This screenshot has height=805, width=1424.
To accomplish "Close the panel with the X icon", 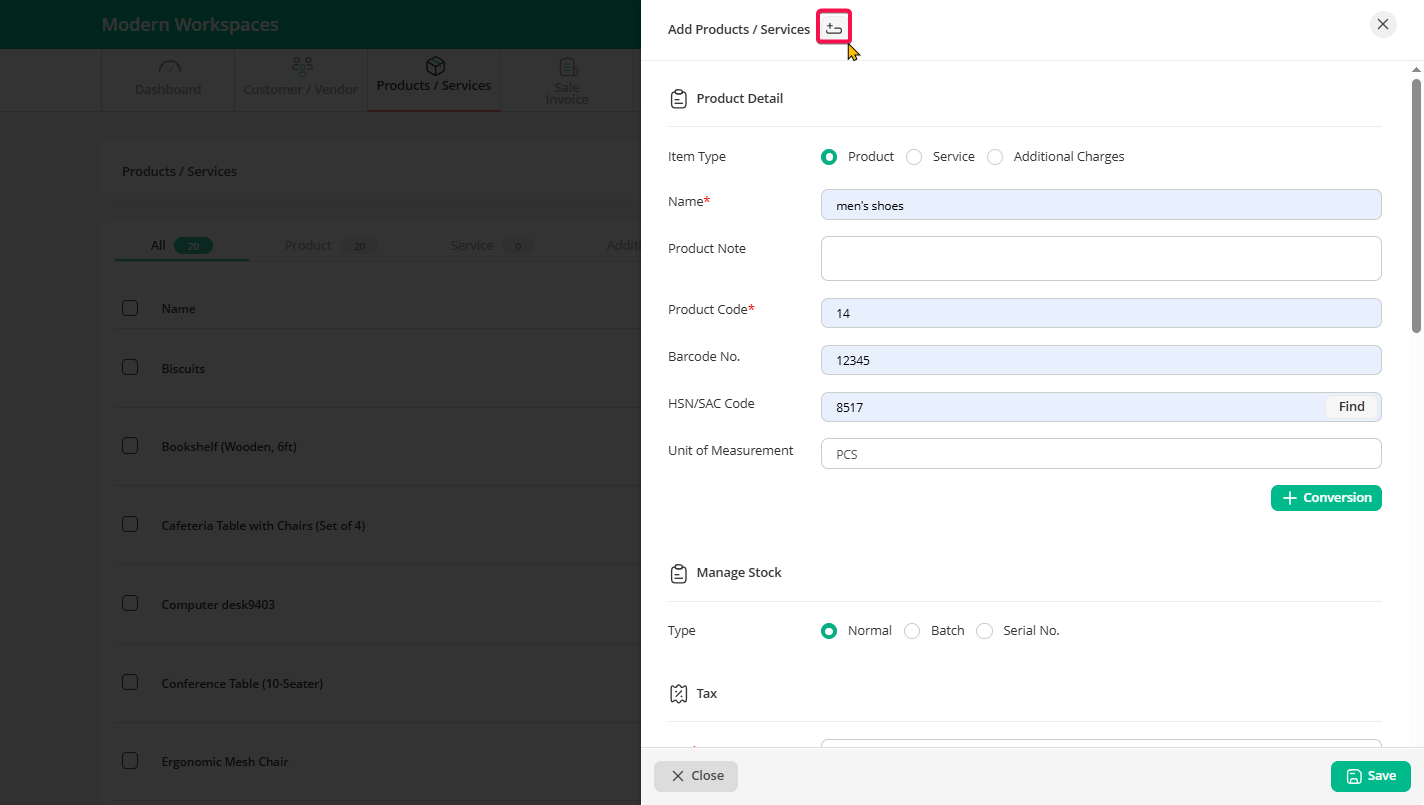I will 1382,25.
